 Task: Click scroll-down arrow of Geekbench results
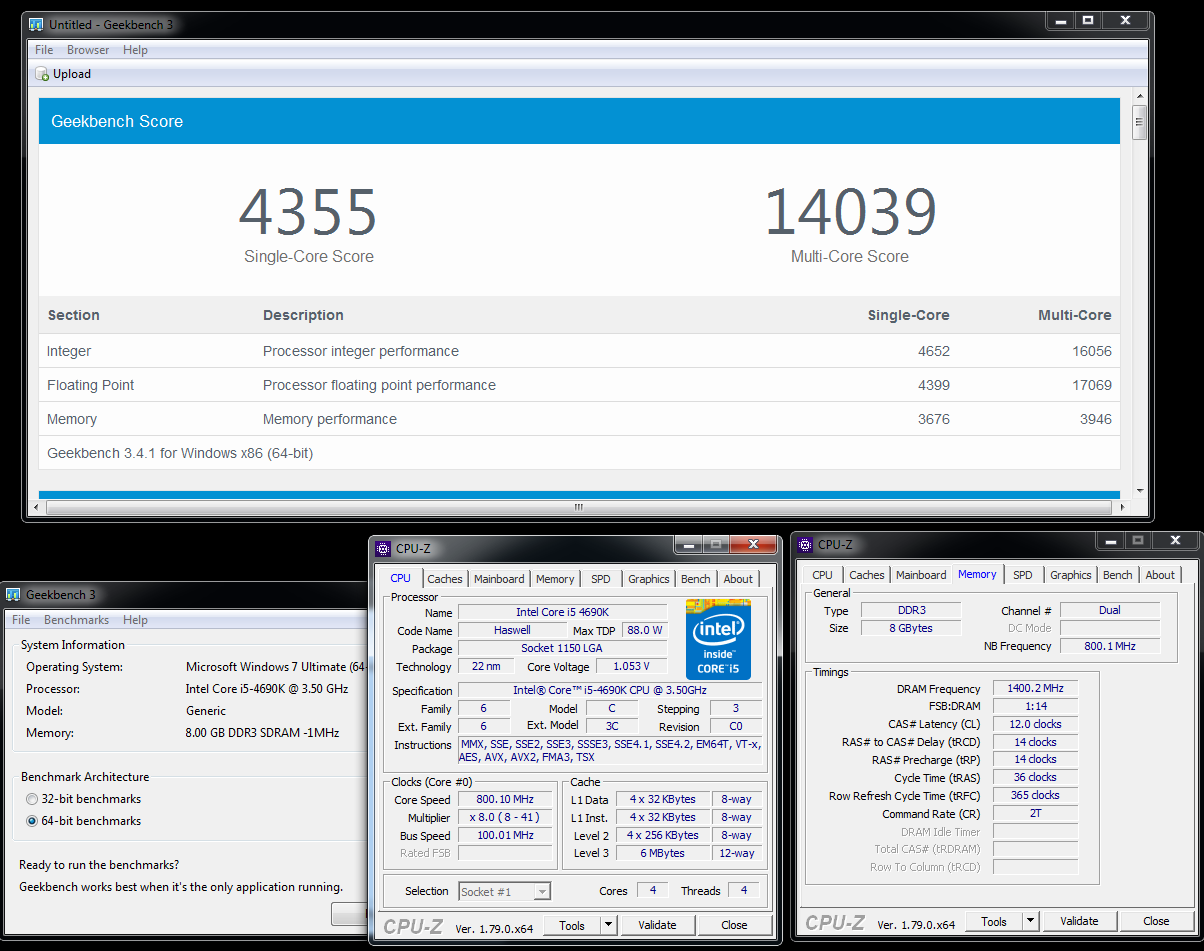coord(1139,490)
